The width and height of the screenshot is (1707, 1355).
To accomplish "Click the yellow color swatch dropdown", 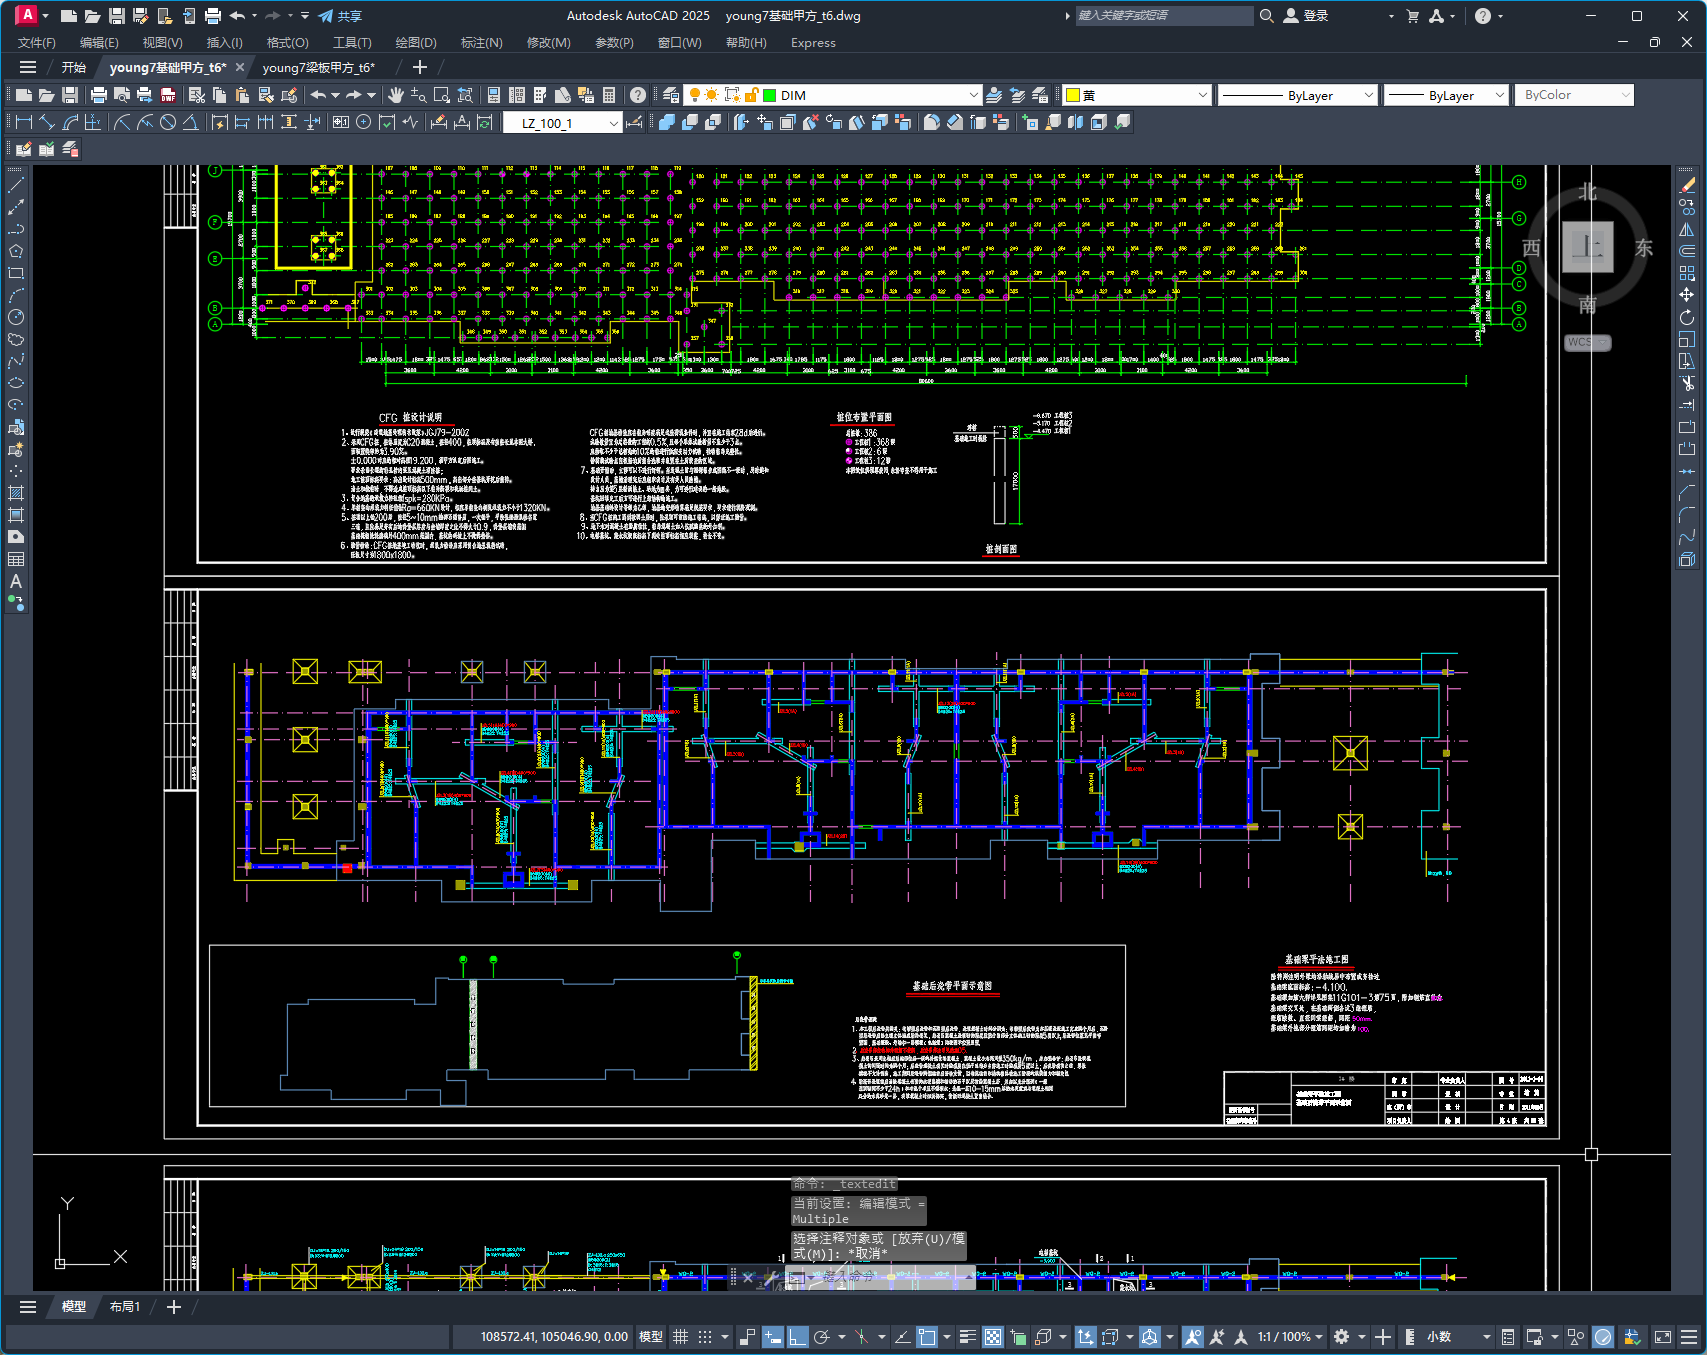I will [x=1202, y=95].
